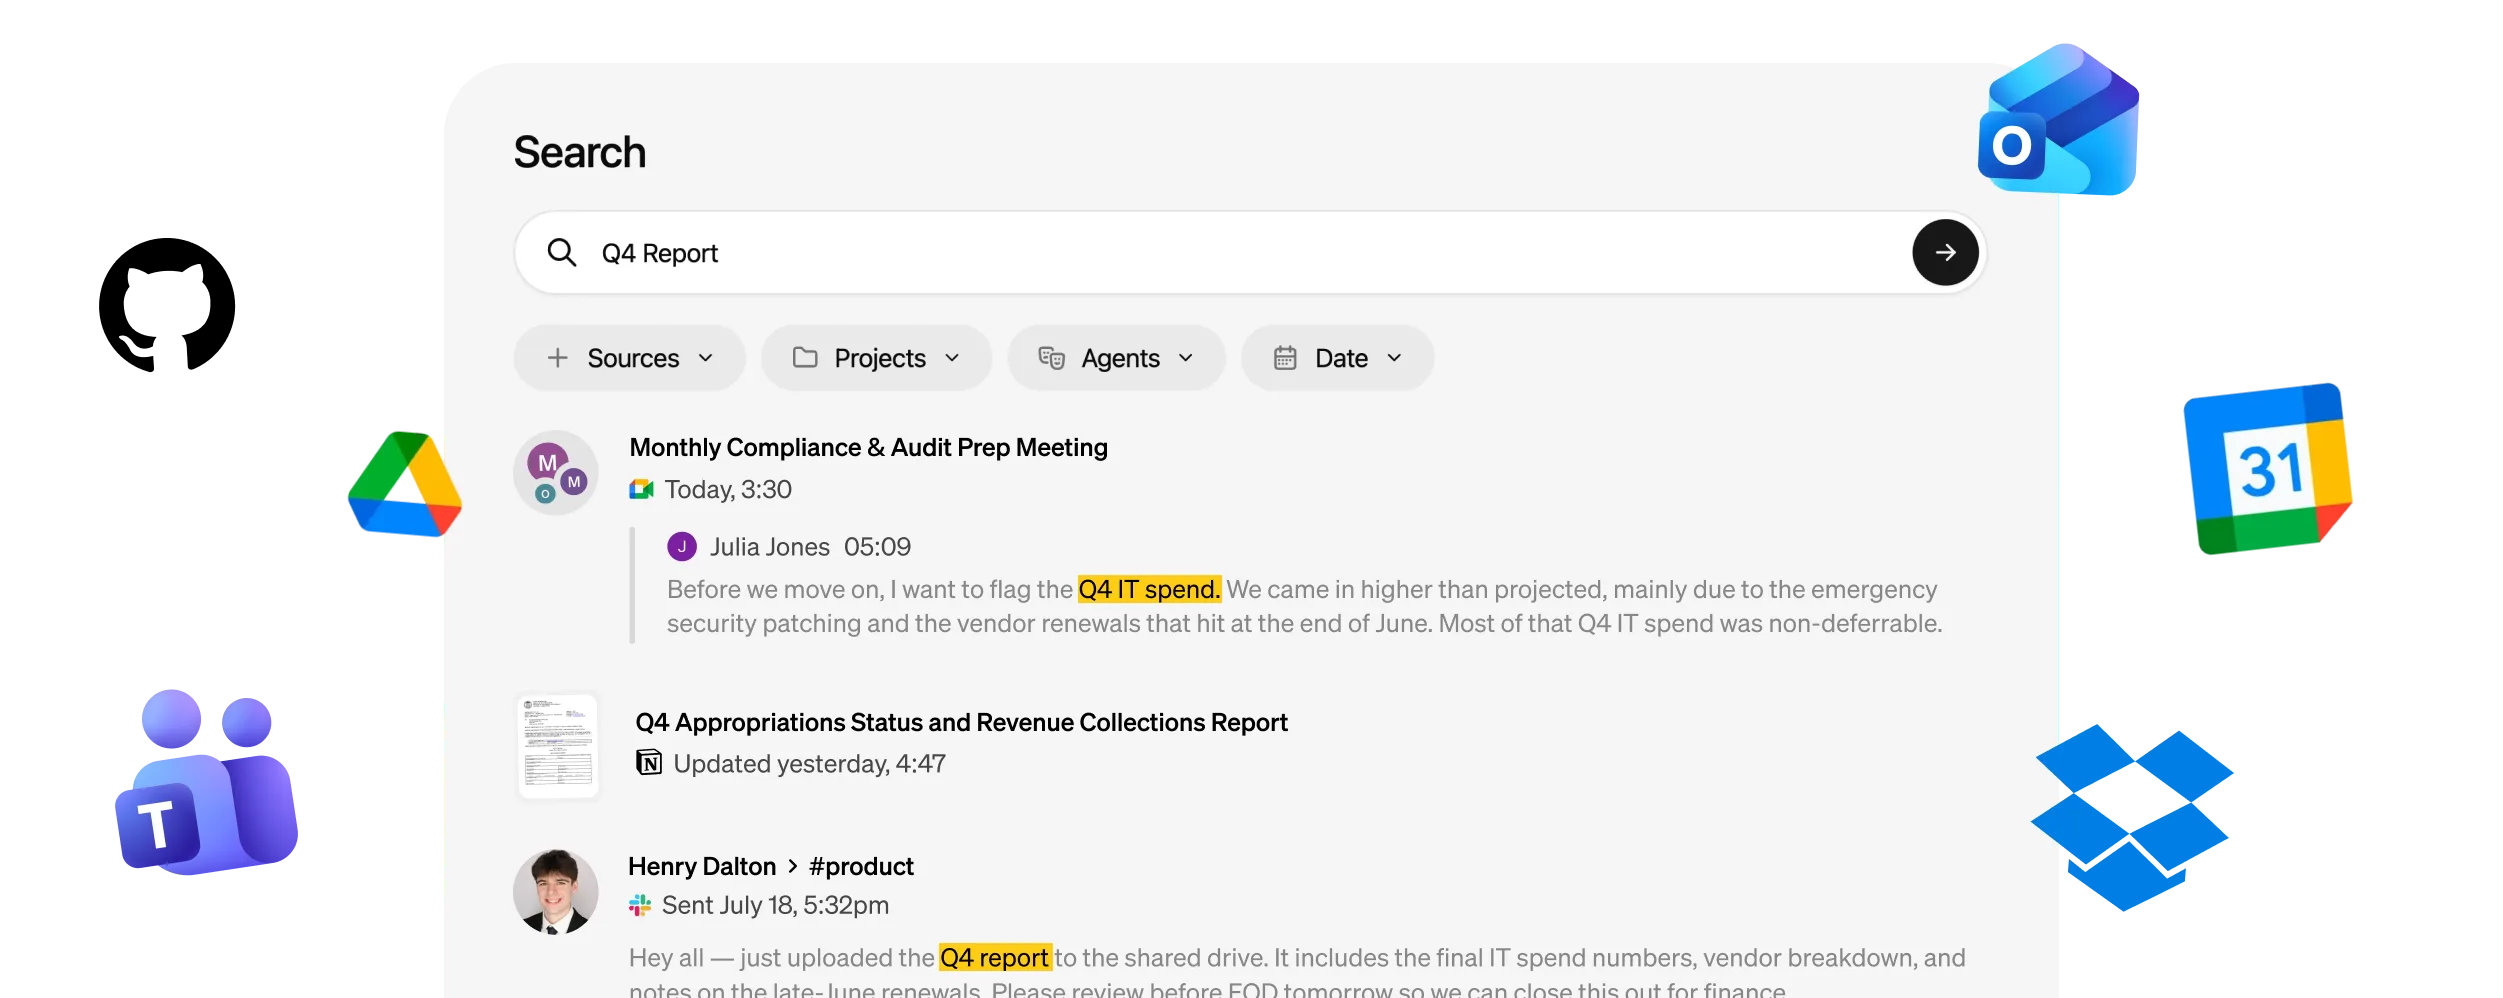Click the Google Meet icon beside Today, 3:30

pyautogui.click(x=641, y=489)
